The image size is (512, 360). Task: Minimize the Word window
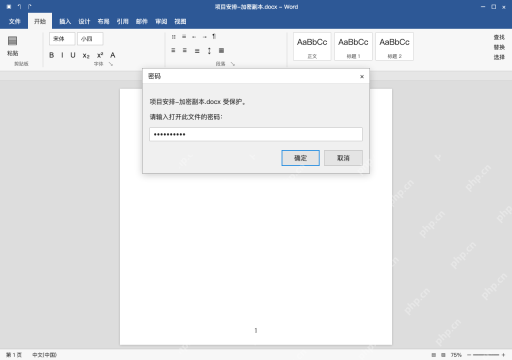pos(483,7)
